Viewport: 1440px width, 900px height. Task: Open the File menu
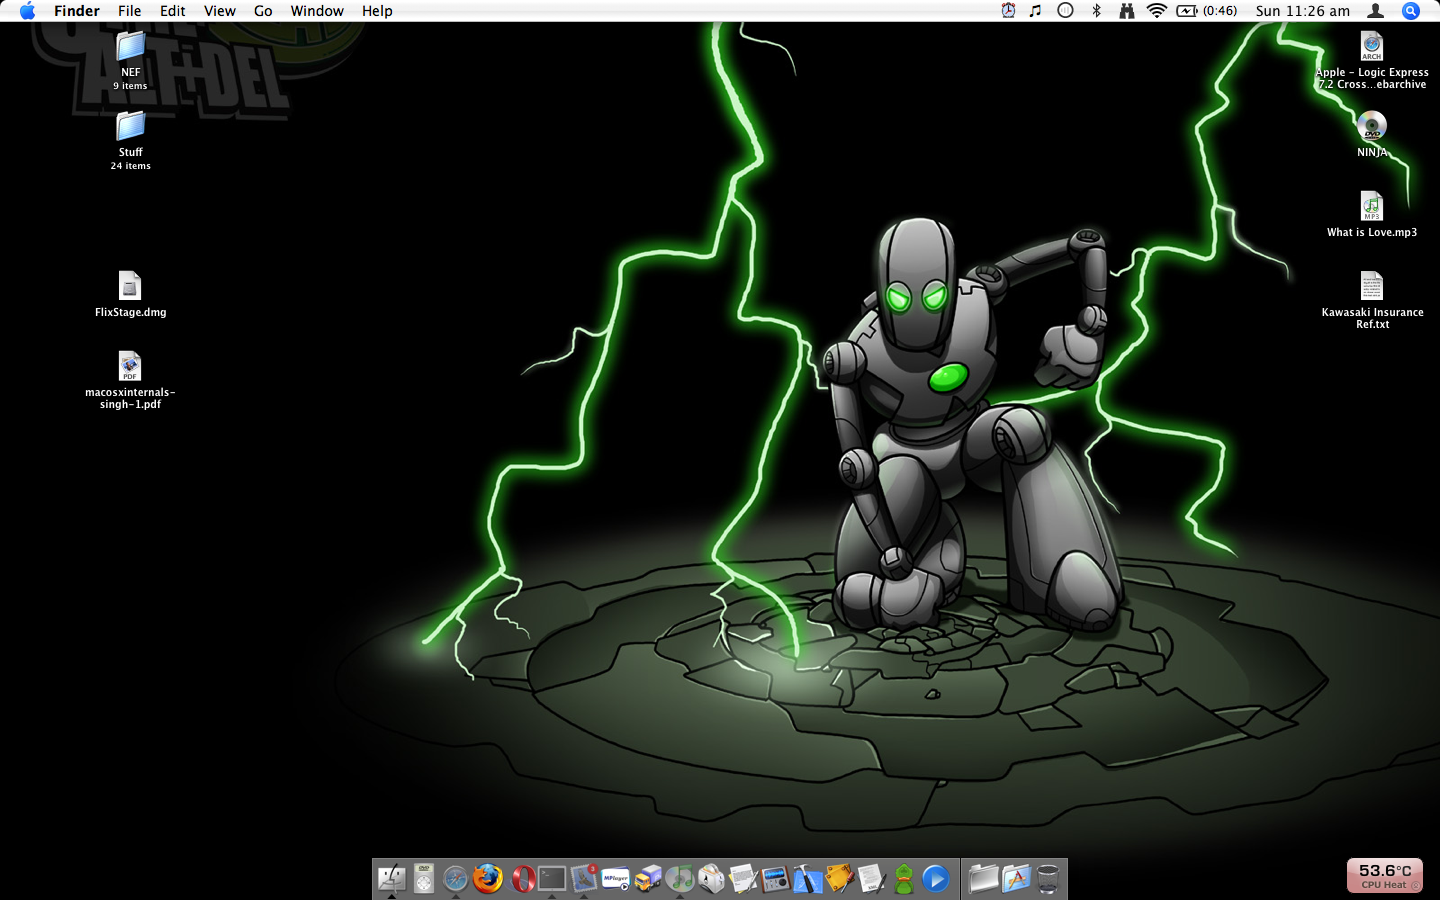129,11
